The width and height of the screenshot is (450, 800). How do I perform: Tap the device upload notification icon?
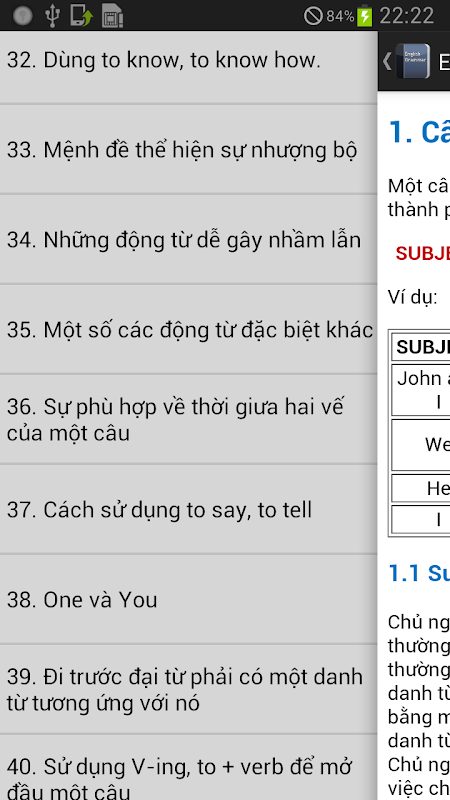[81, 15]
